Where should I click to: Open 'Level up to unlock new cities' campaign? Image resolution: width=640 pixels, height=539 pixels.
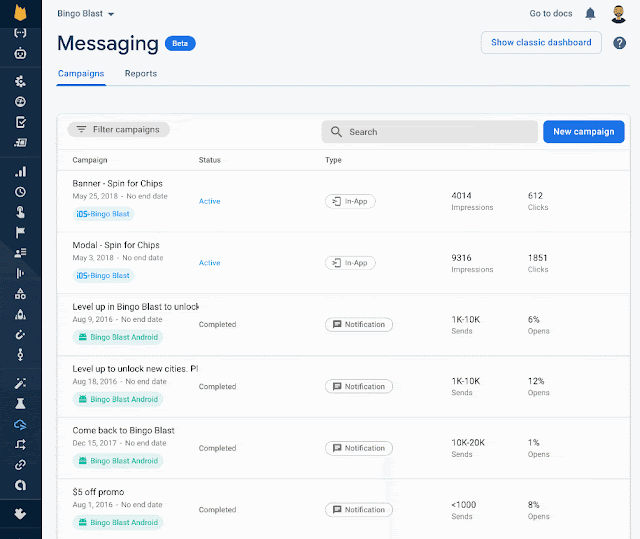coord(135,368)
